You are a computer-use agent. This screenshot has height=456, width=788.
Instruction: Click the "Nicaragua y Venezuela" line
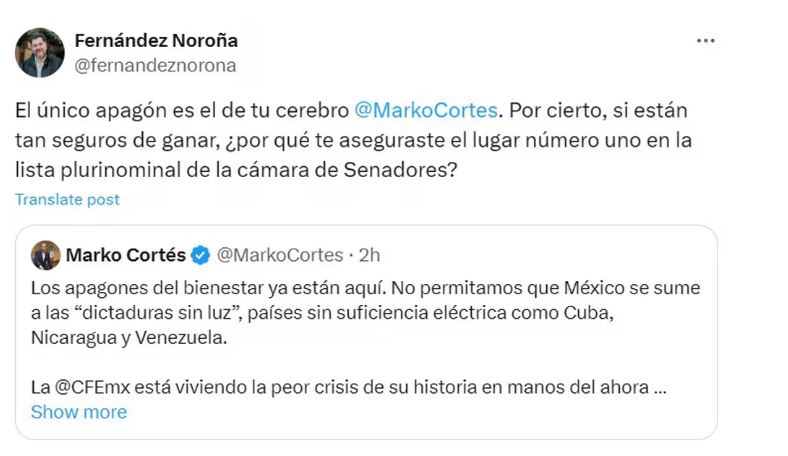(130, 338)
